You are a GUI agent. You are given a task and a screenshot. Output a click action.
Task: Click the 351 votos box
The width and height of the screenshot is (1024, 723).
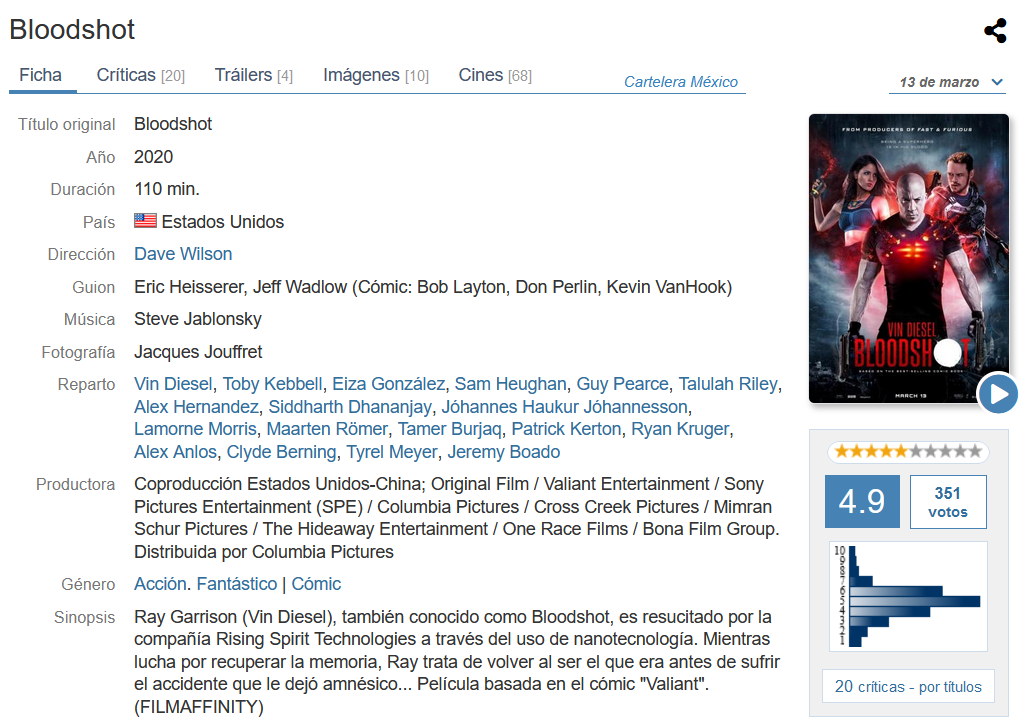click(948, 502)
